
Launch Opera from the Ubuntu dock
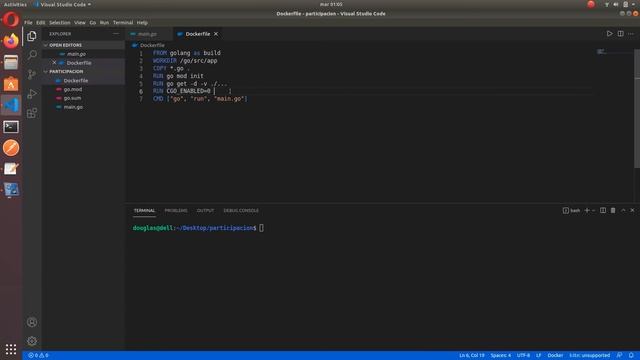coord(11,20)
